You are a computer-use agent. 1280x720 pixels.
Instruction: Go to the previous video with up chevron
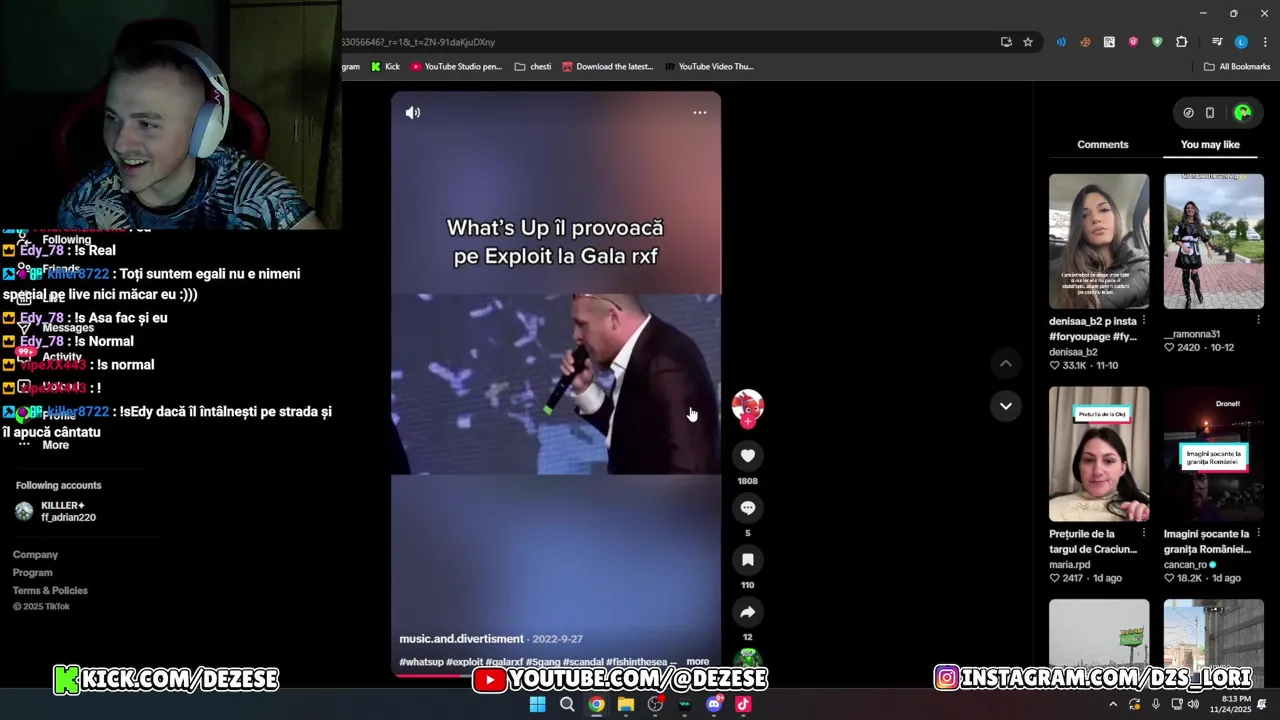[x=1005, y=363]
